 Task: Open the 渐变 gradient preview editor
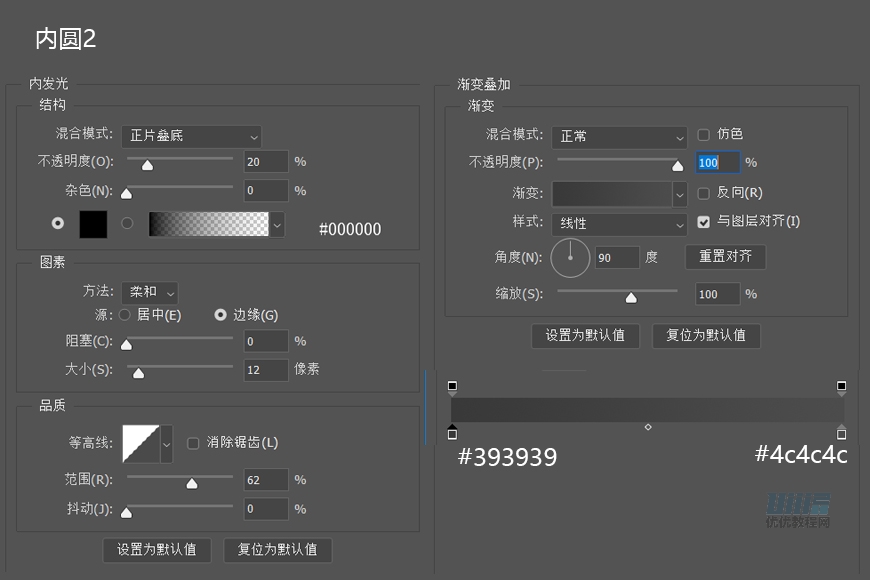[611, 192]
